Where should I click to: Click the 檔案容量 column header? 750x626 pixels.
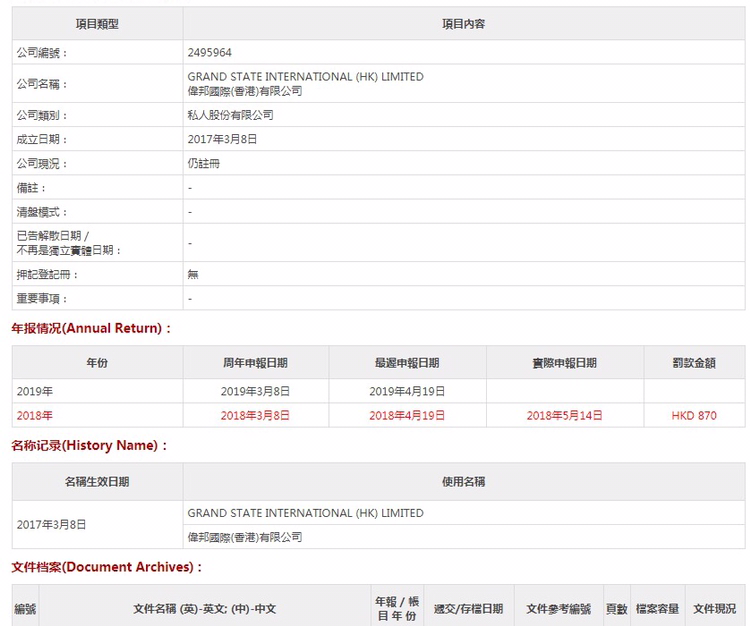click(x=657, y=609)
